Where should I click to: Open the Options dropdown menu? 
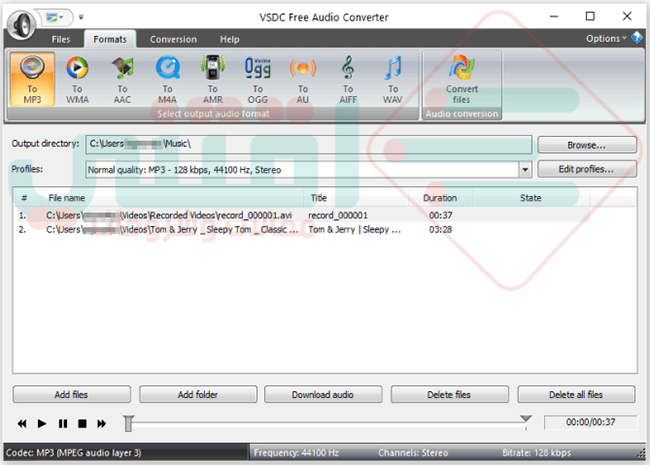606,39
